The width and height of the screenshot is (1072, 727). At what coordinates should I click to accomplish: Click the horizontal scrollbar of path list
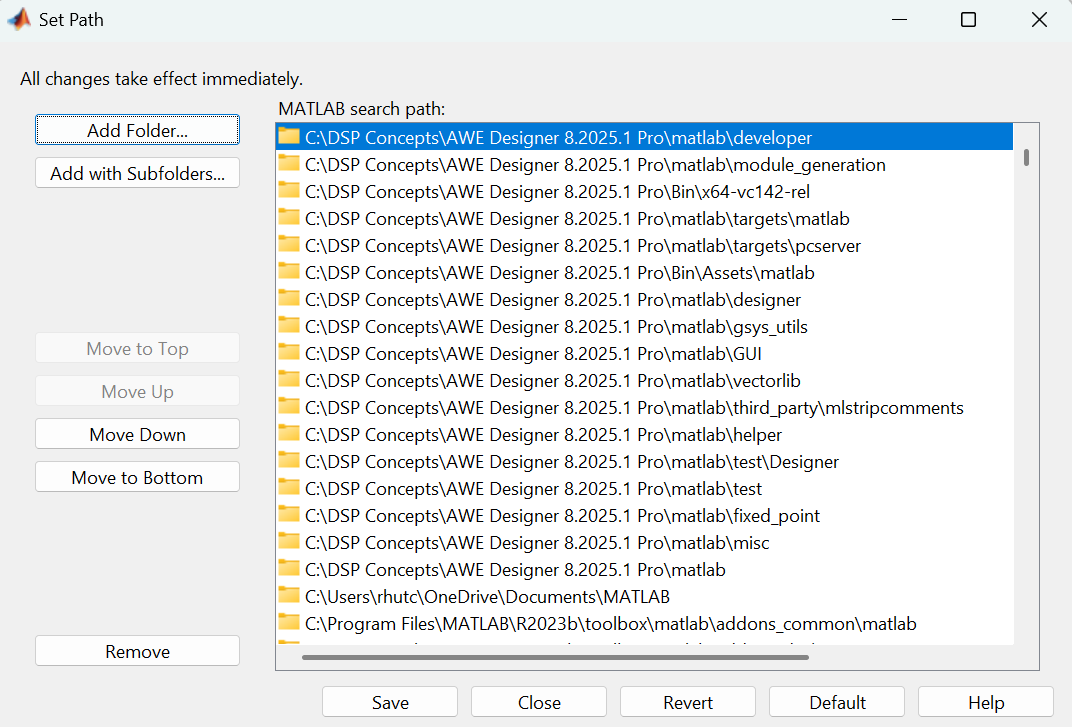click(x=555, y=657)
